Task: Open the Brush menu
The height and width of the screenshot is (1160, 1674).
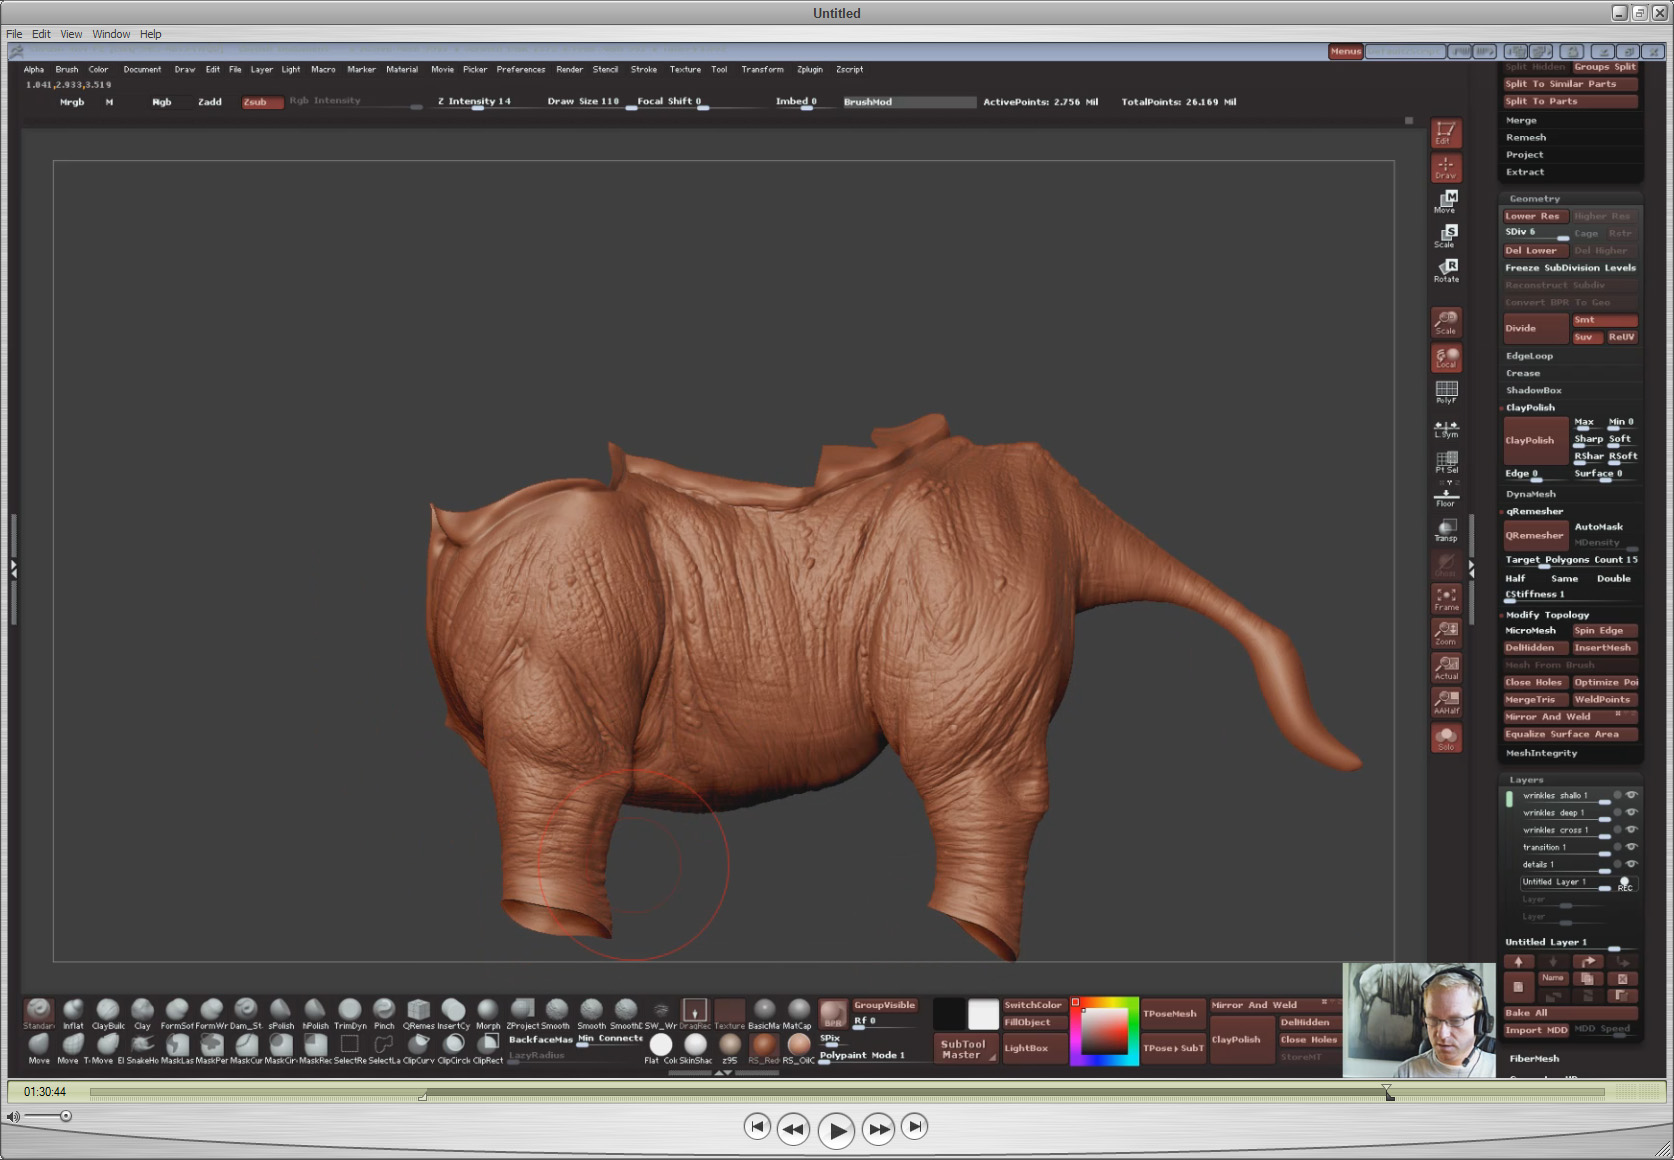Action: [x=67, y=69]
